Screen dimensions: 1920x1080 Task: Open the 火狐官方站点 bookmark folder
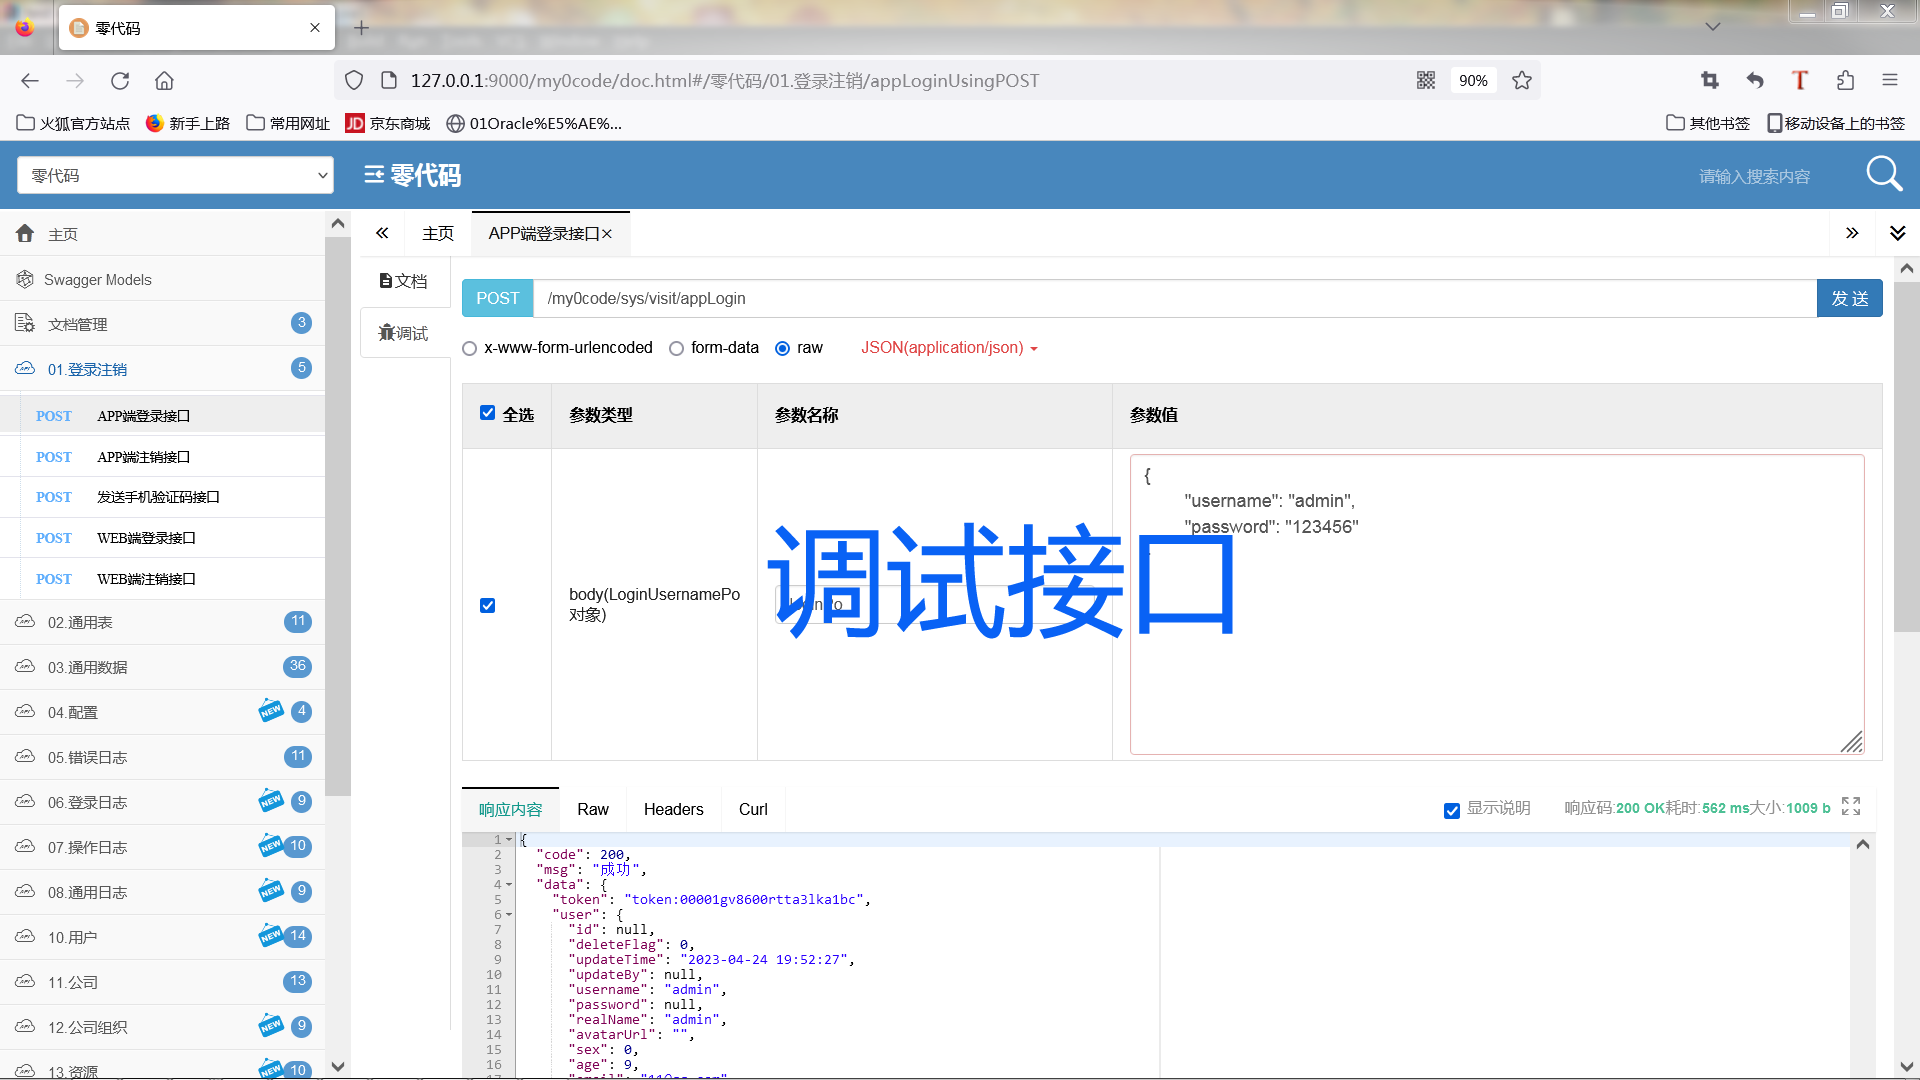click(74, 123)
